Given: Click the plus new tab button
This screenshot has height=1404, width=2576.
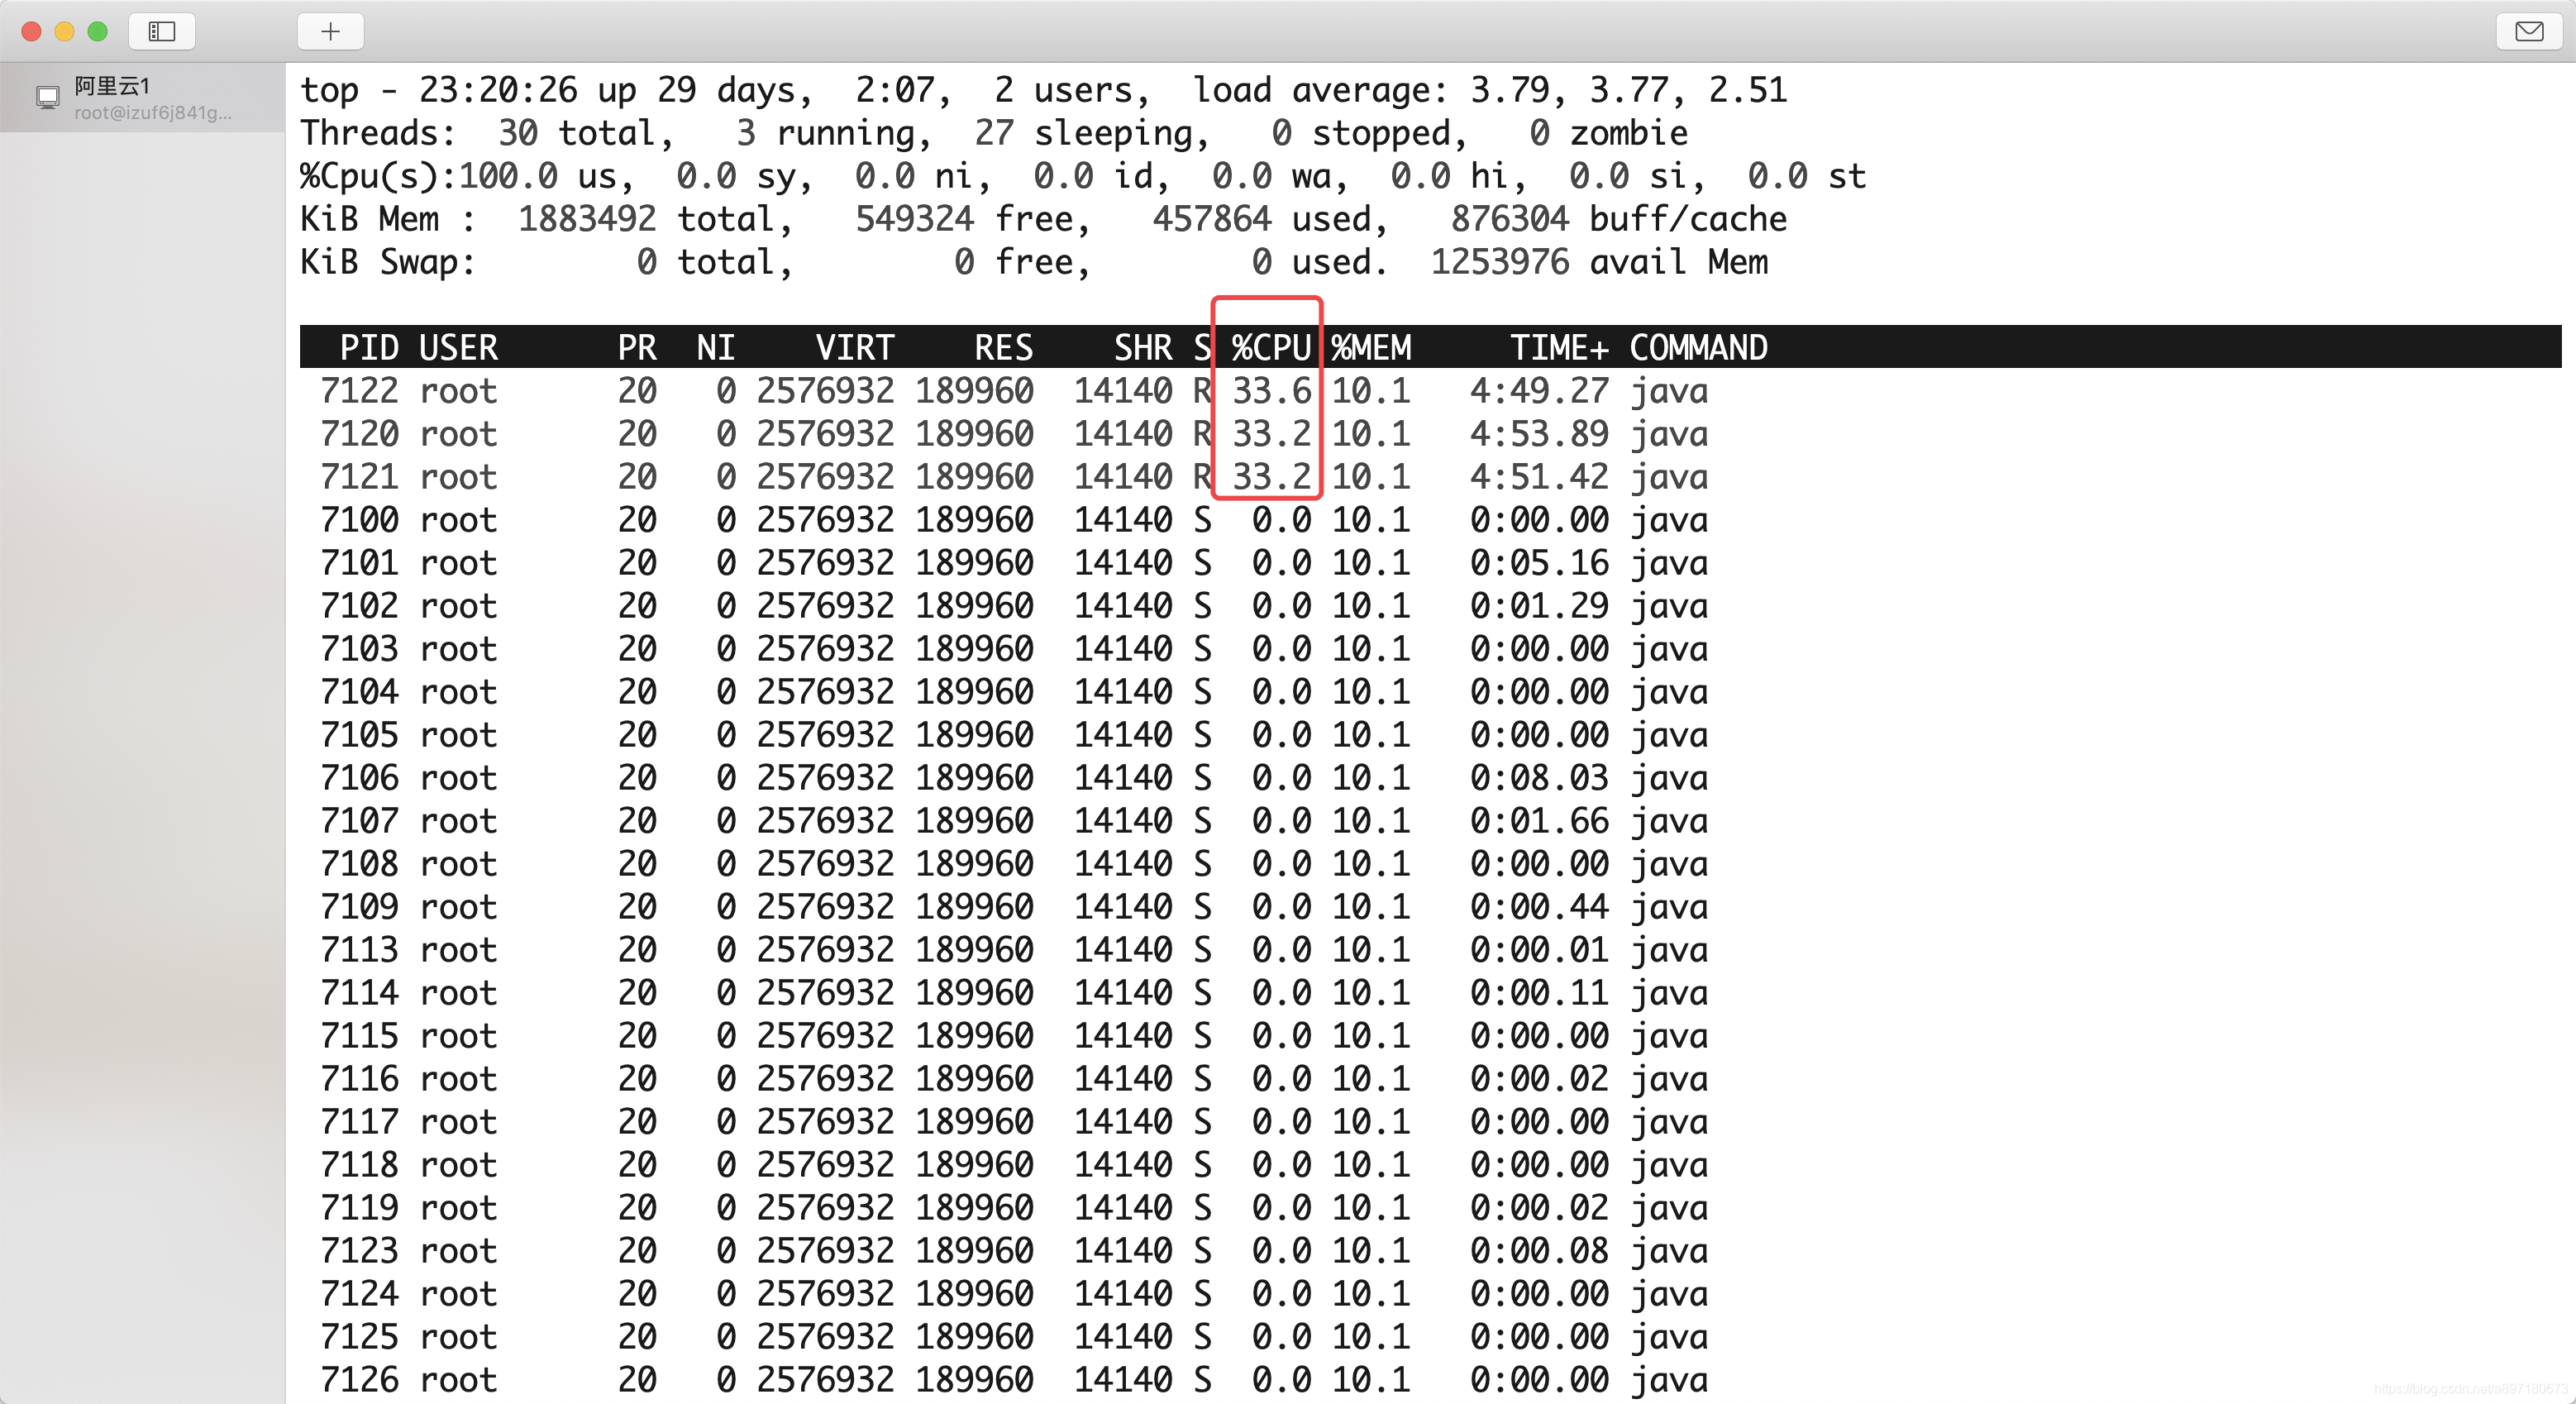Looking at the screenshot, I should 330,31.
